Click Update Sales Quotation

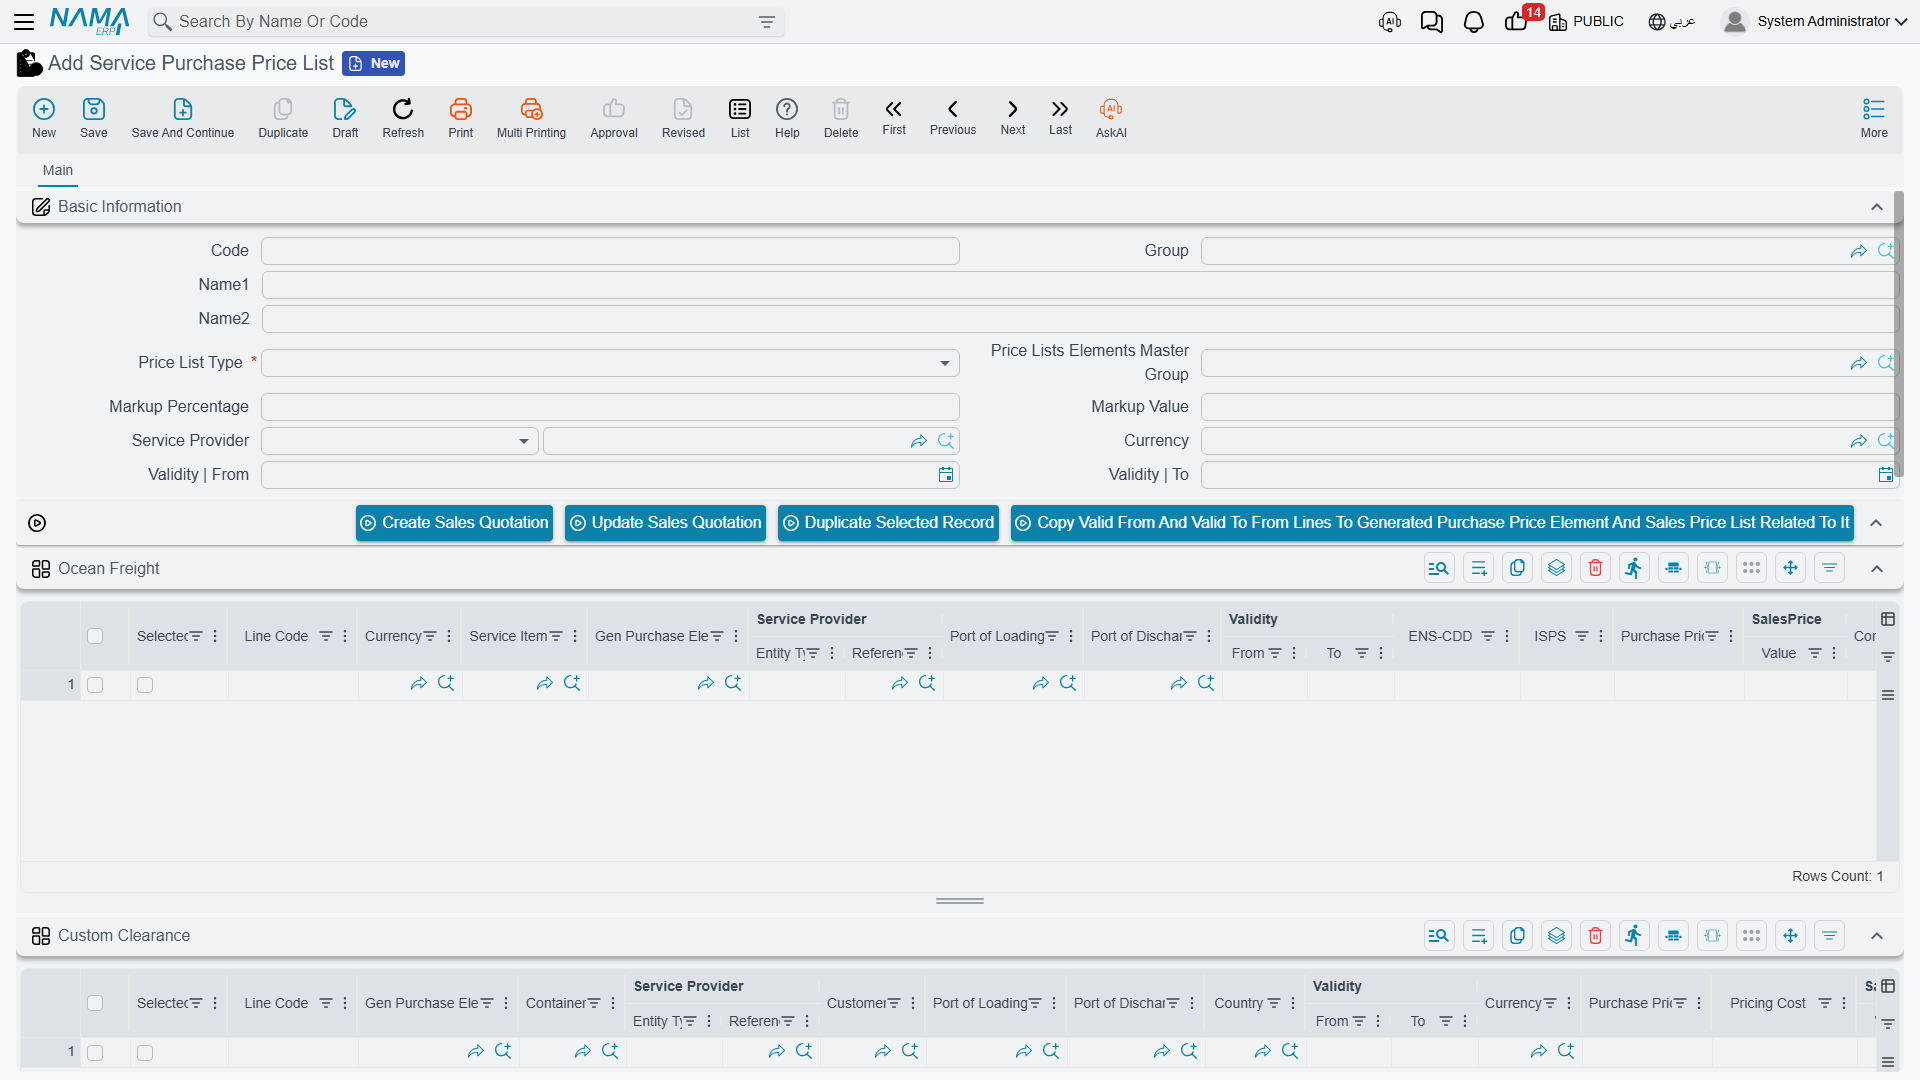click(665, 523)
